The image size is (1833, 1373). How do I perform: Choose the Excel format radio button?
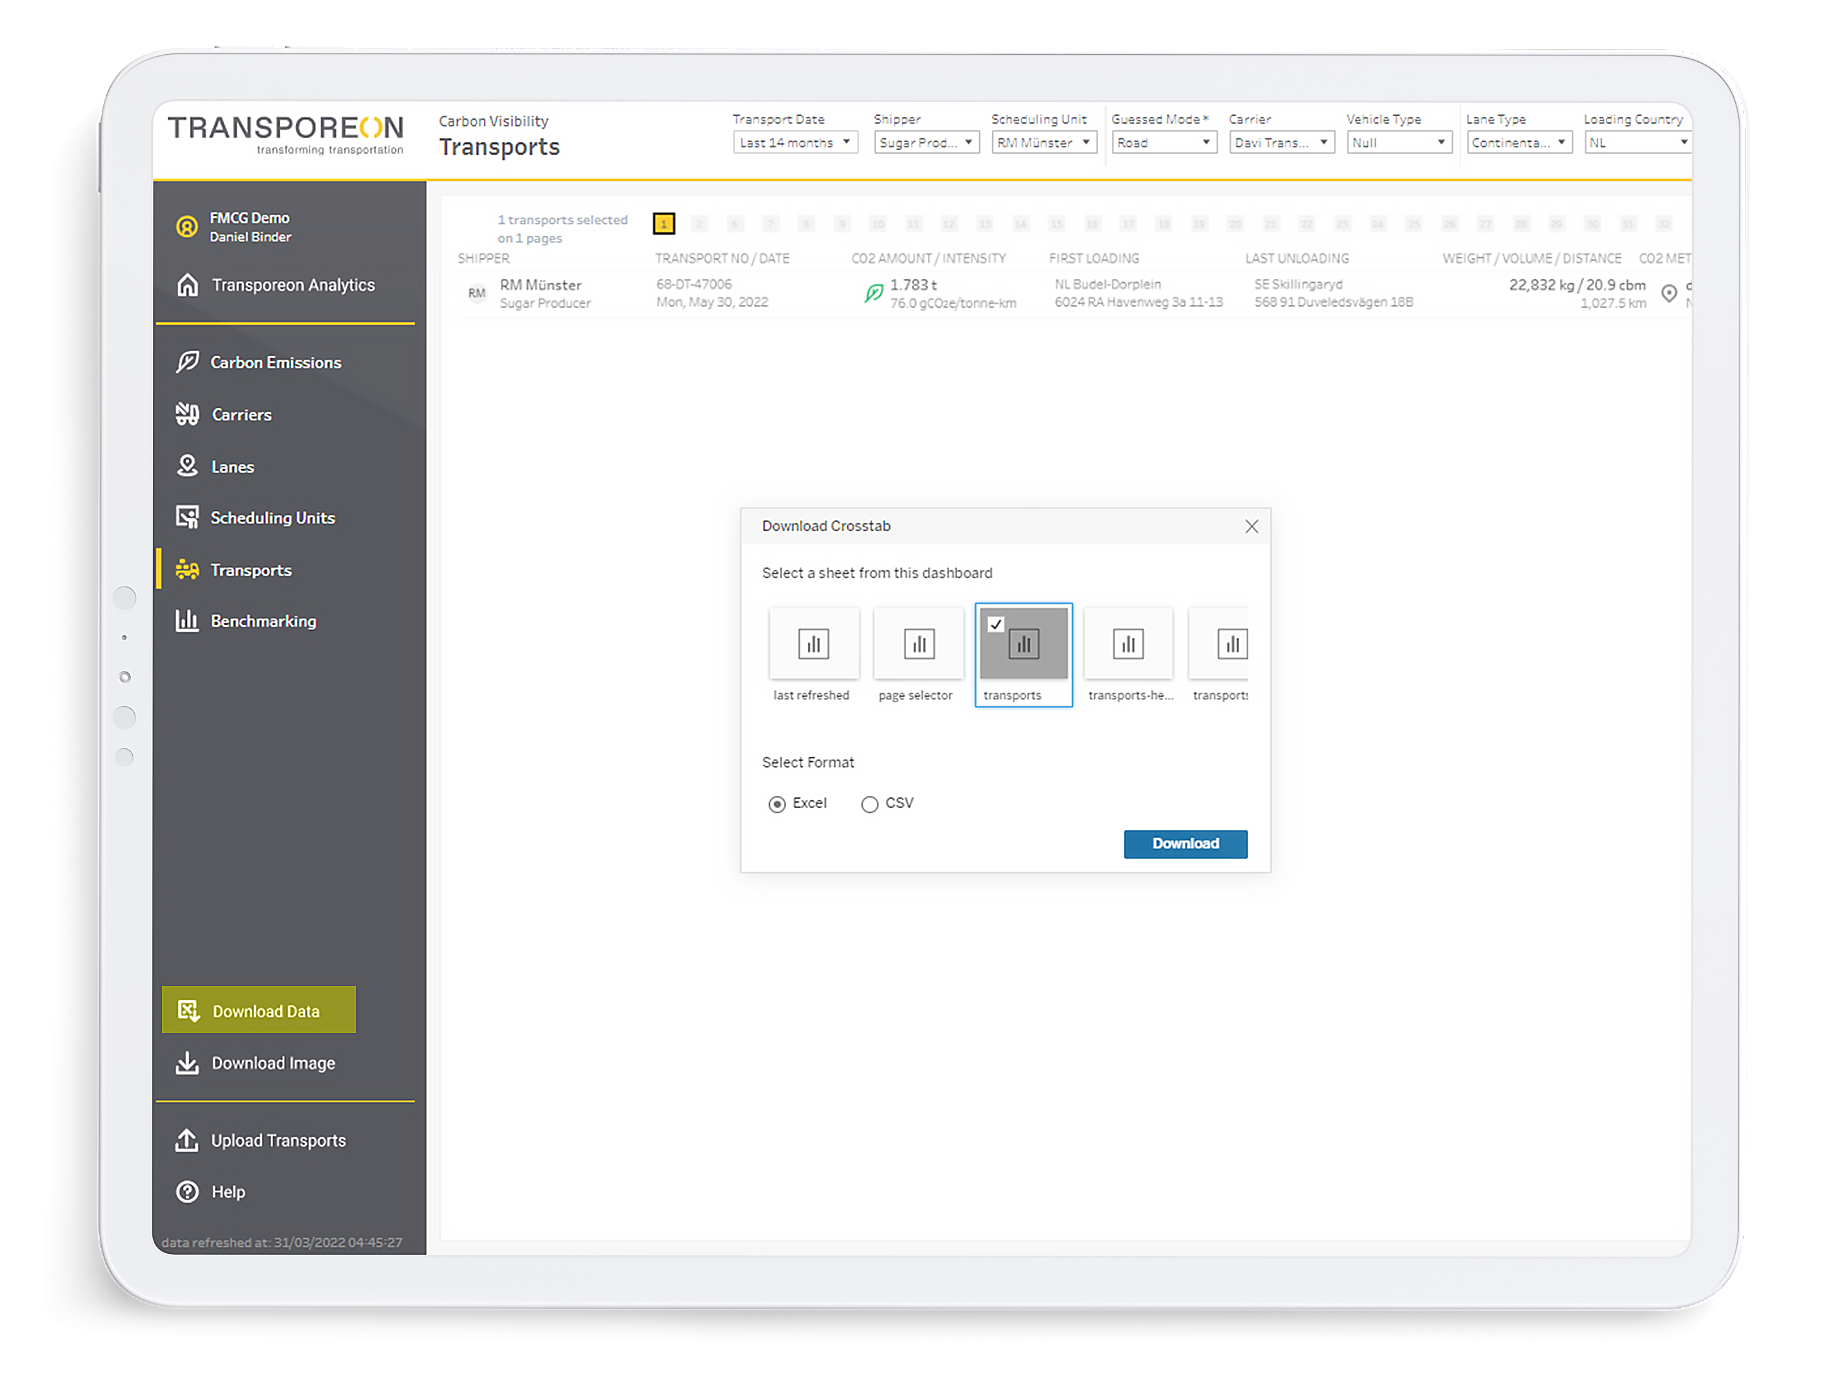[777, 804]
